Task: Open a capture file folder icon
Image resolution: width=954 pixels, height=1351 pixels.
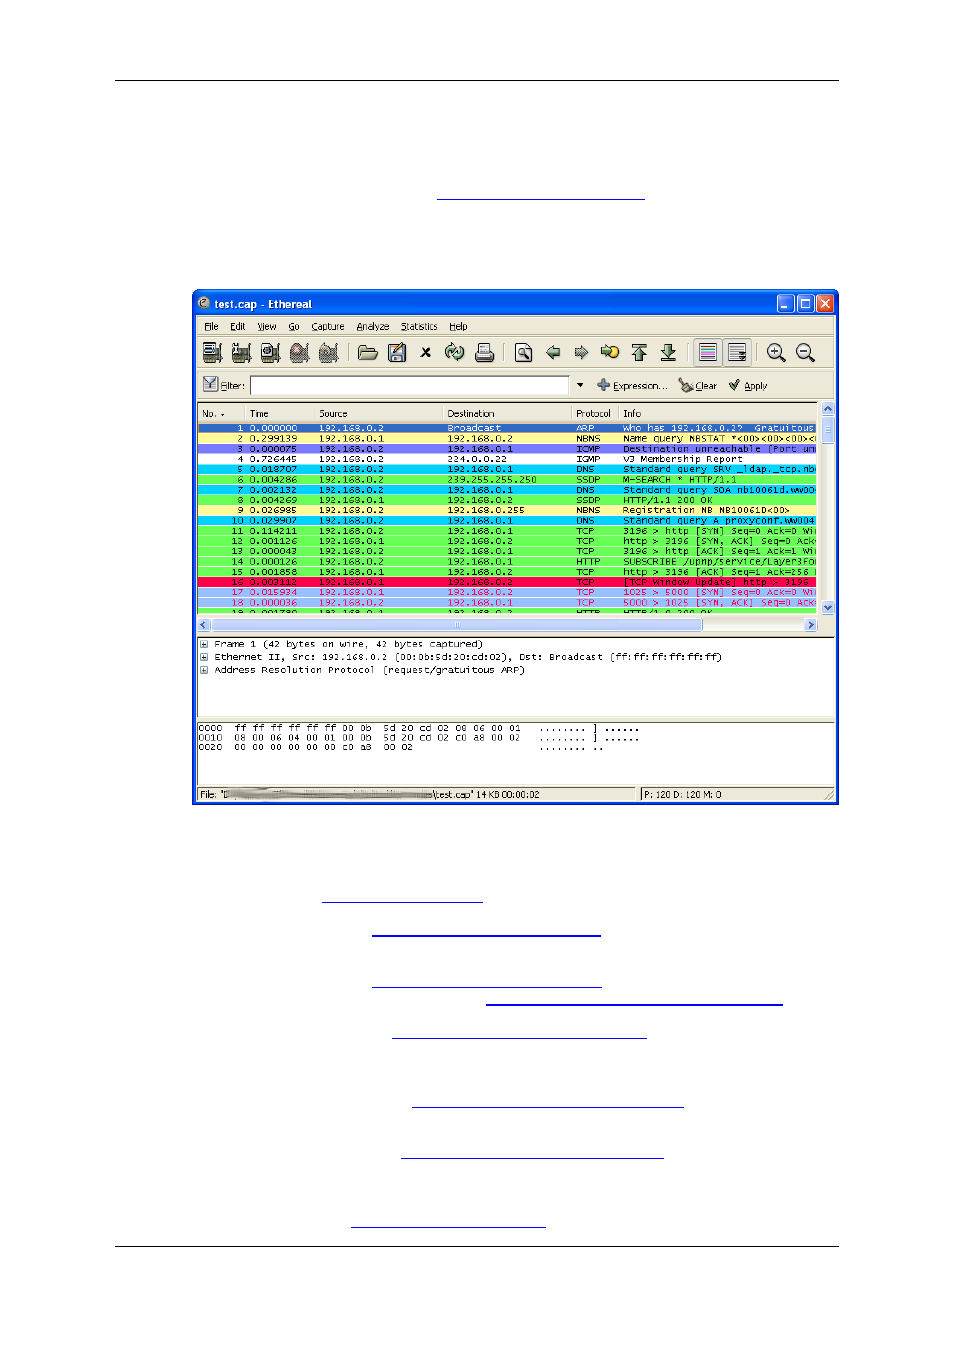Action: pyautogui.click(x=368, y=352)
